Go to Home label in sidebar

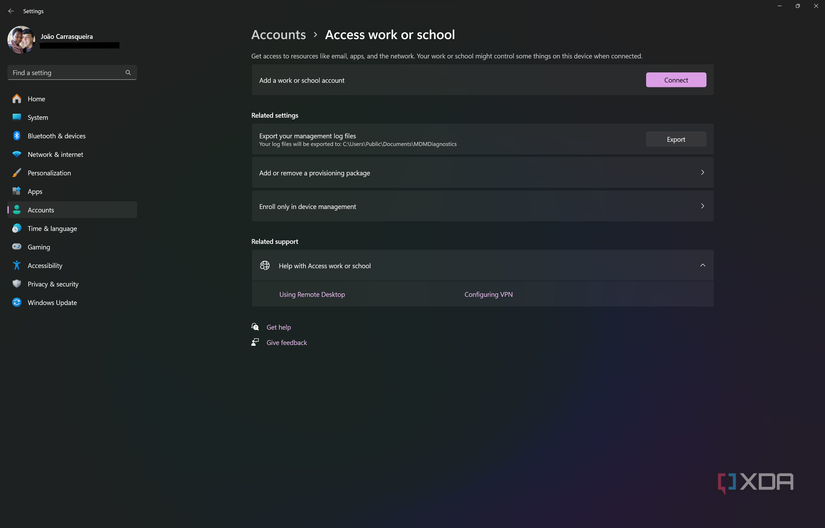click(36, 99)
